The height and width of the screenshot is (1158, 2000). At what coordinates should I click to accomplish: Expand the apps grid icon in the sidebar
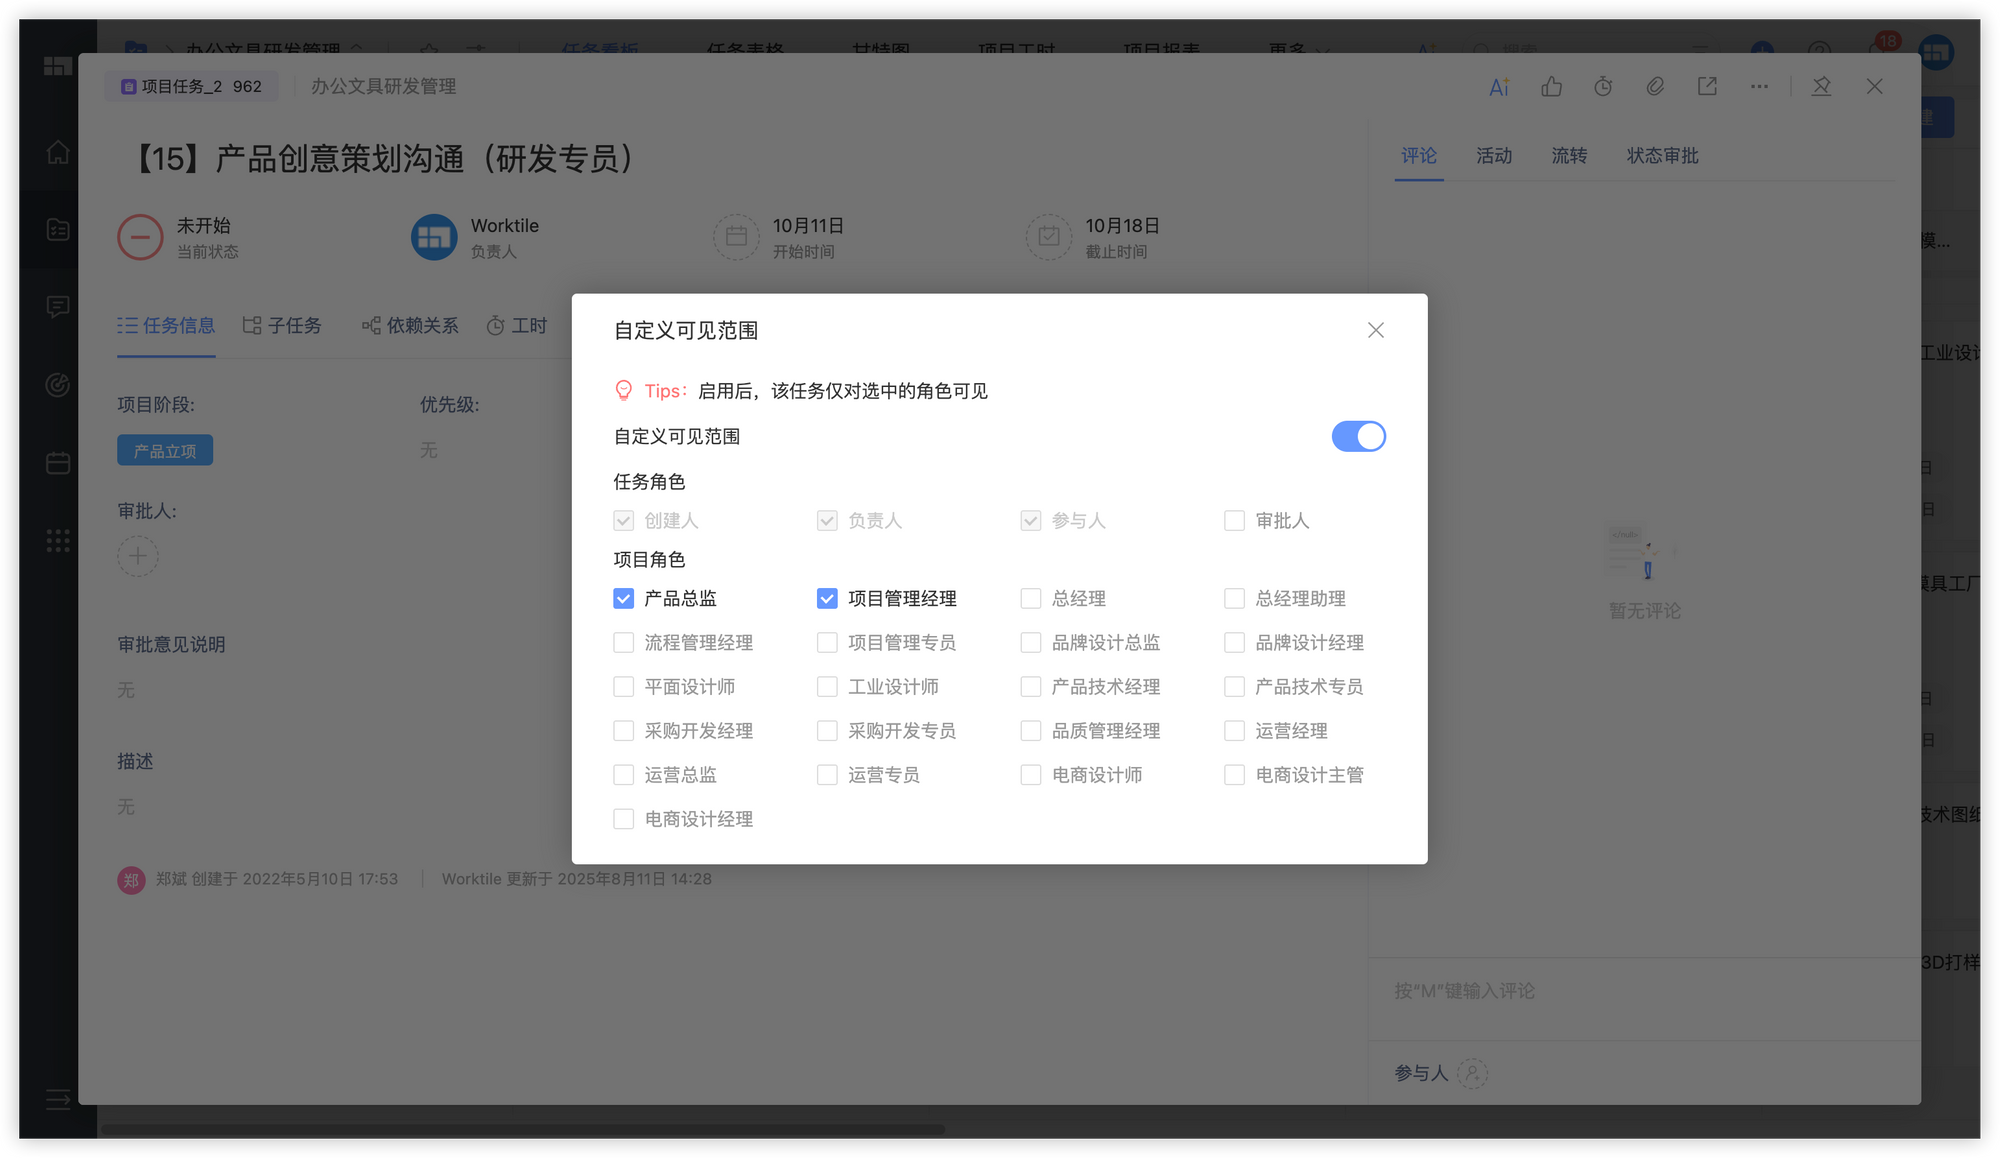click(x=57, y=540)
